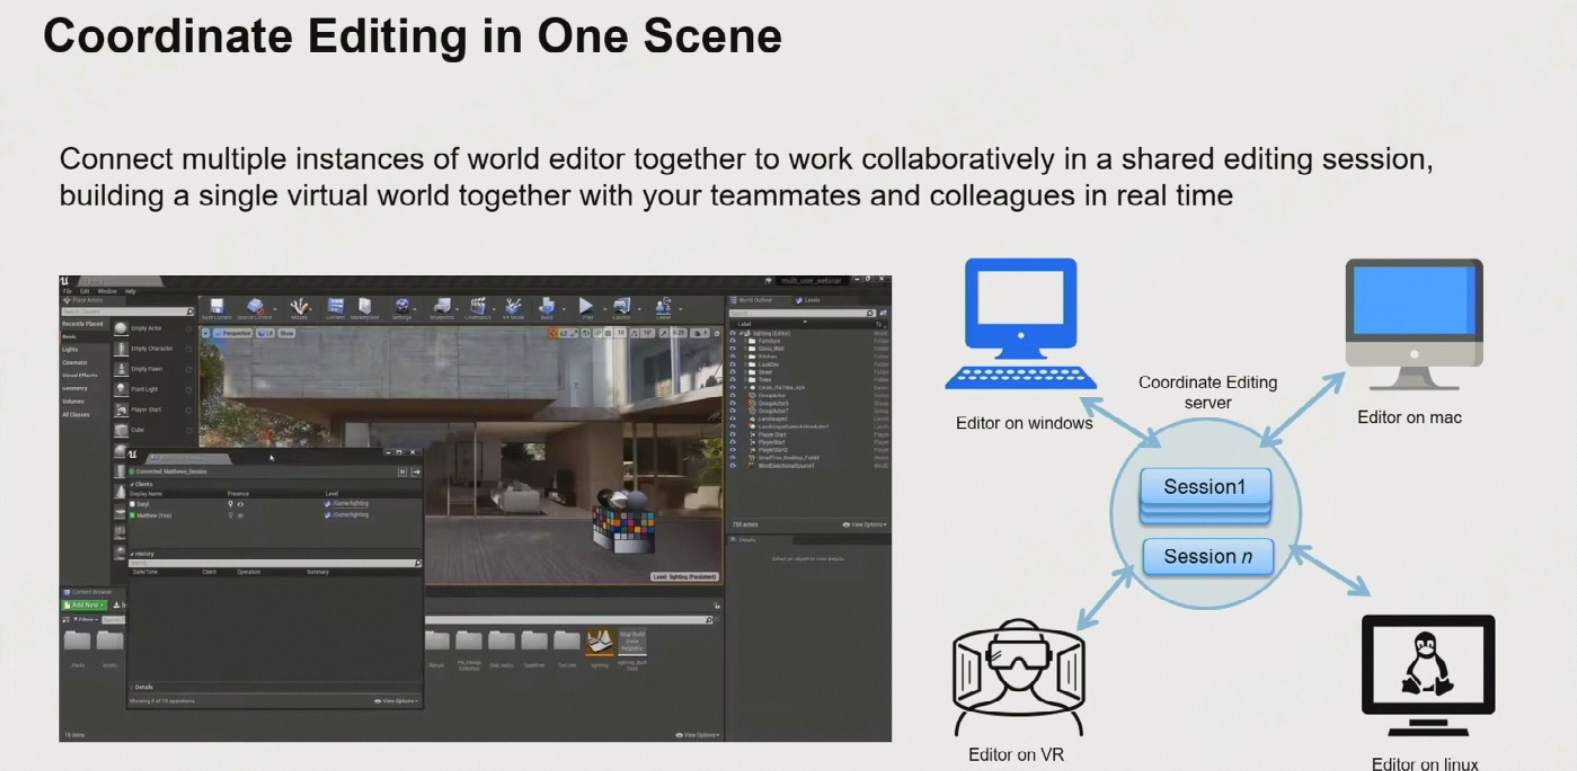The image size is (1577, 771).
Task: Activate the VR Mode toolbar icon
Action: 513,306
